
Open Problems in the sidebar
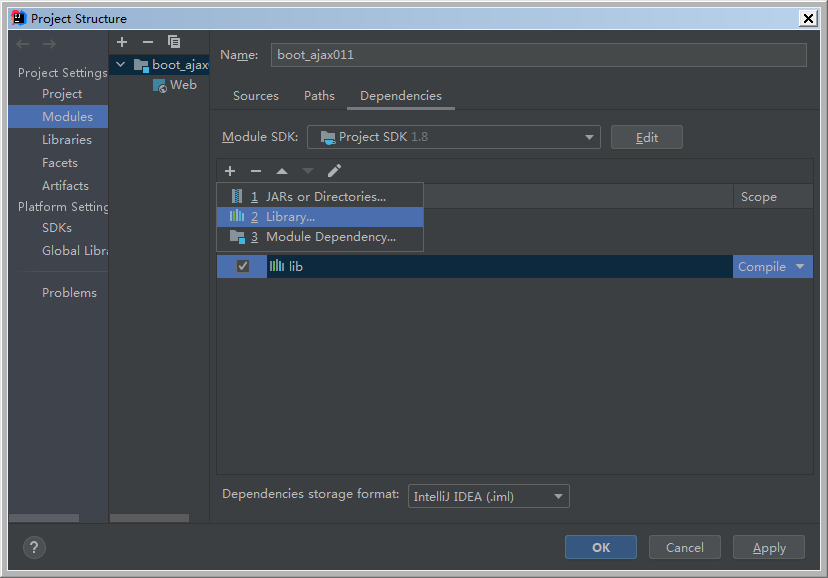pos(69,292)
